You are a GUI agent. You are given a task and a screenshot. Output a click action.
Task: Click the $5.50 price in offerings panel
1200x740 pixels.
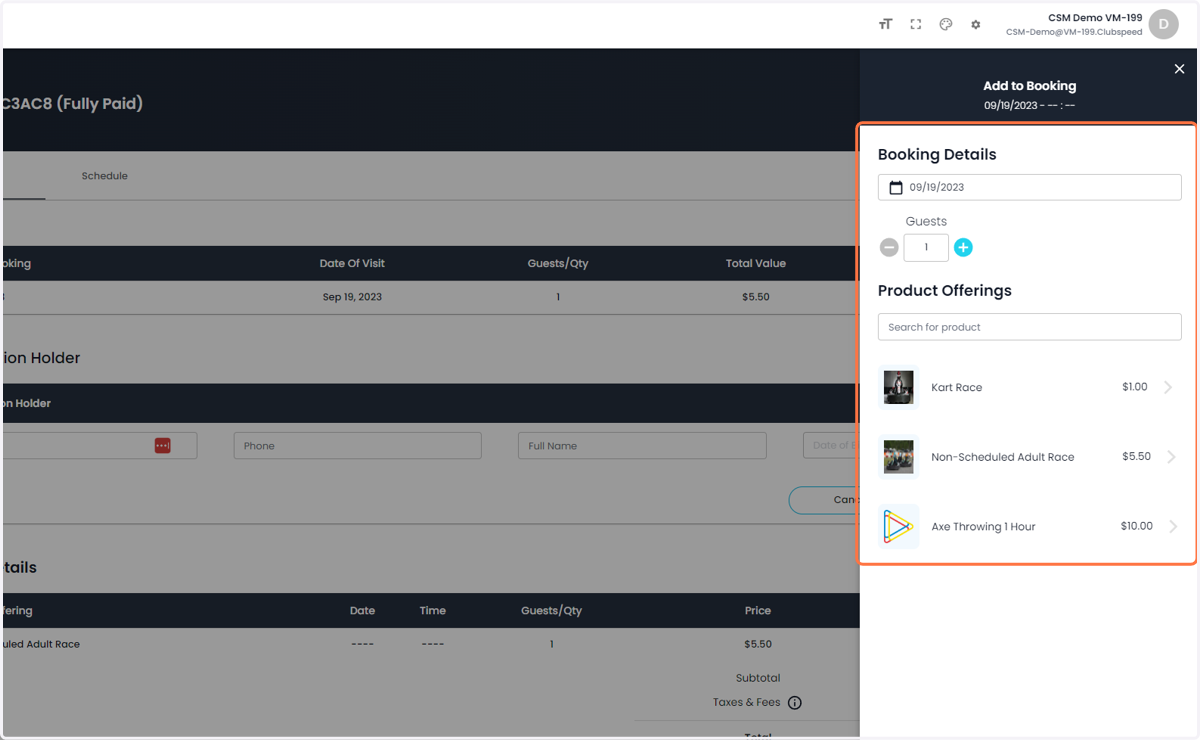pos(1136,456)
